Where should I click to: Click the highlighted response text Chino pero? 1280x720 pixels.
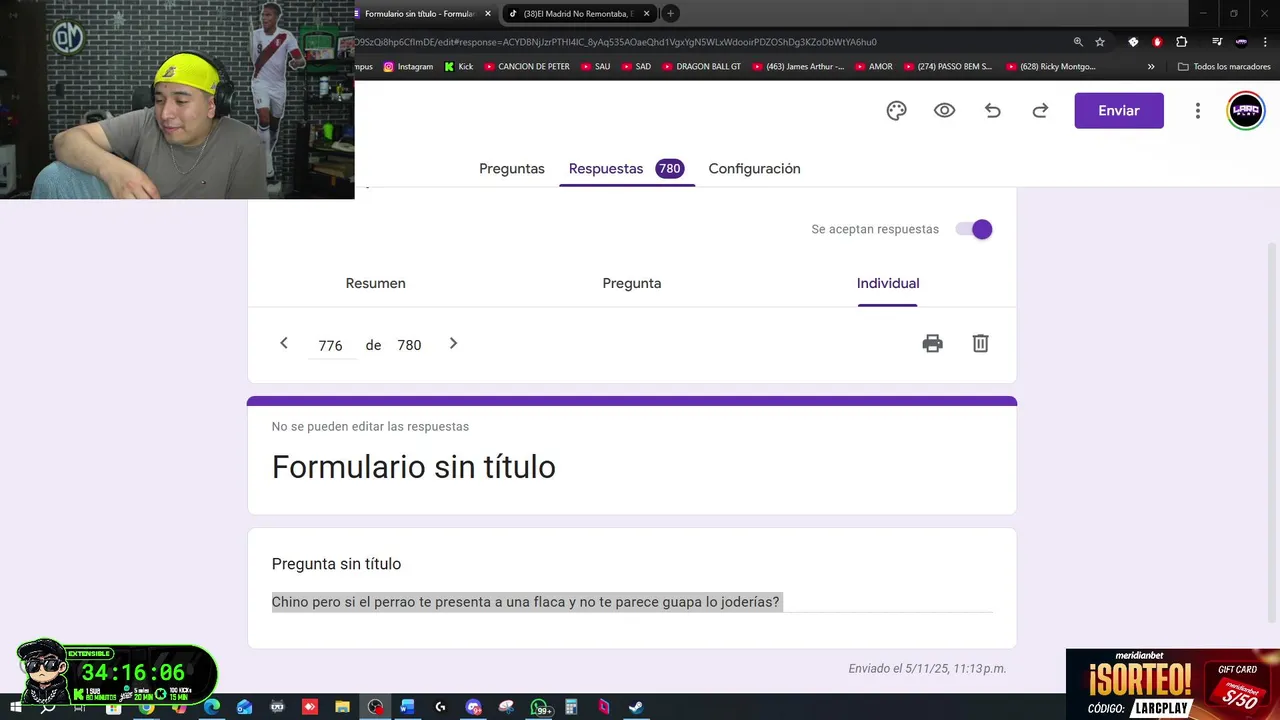[x=526, y=602]
